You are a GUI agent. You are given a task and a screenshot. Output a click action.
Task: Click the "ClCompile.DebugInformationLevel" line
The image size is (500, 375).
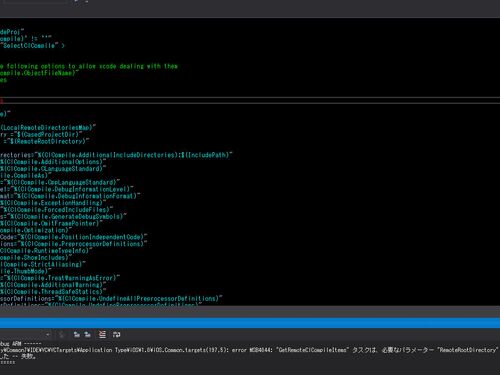[67, 189]
